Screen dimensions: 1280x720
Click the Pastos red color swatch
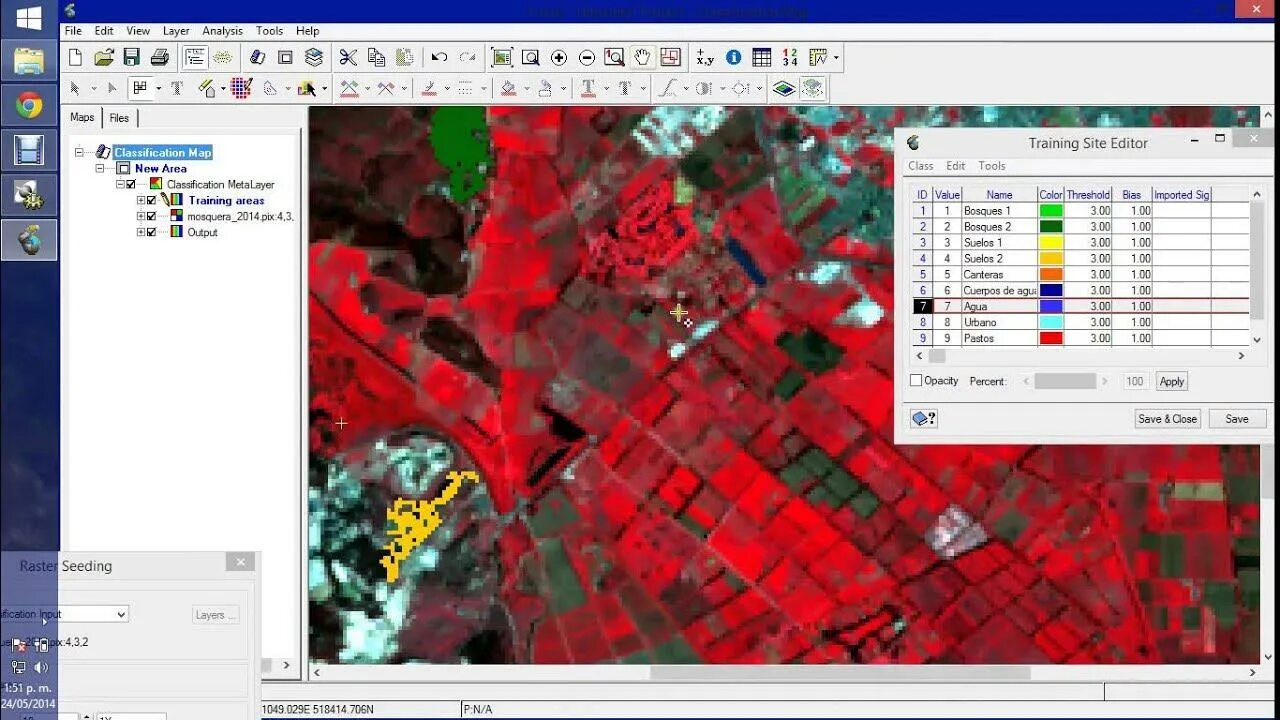click(1051, 339)
